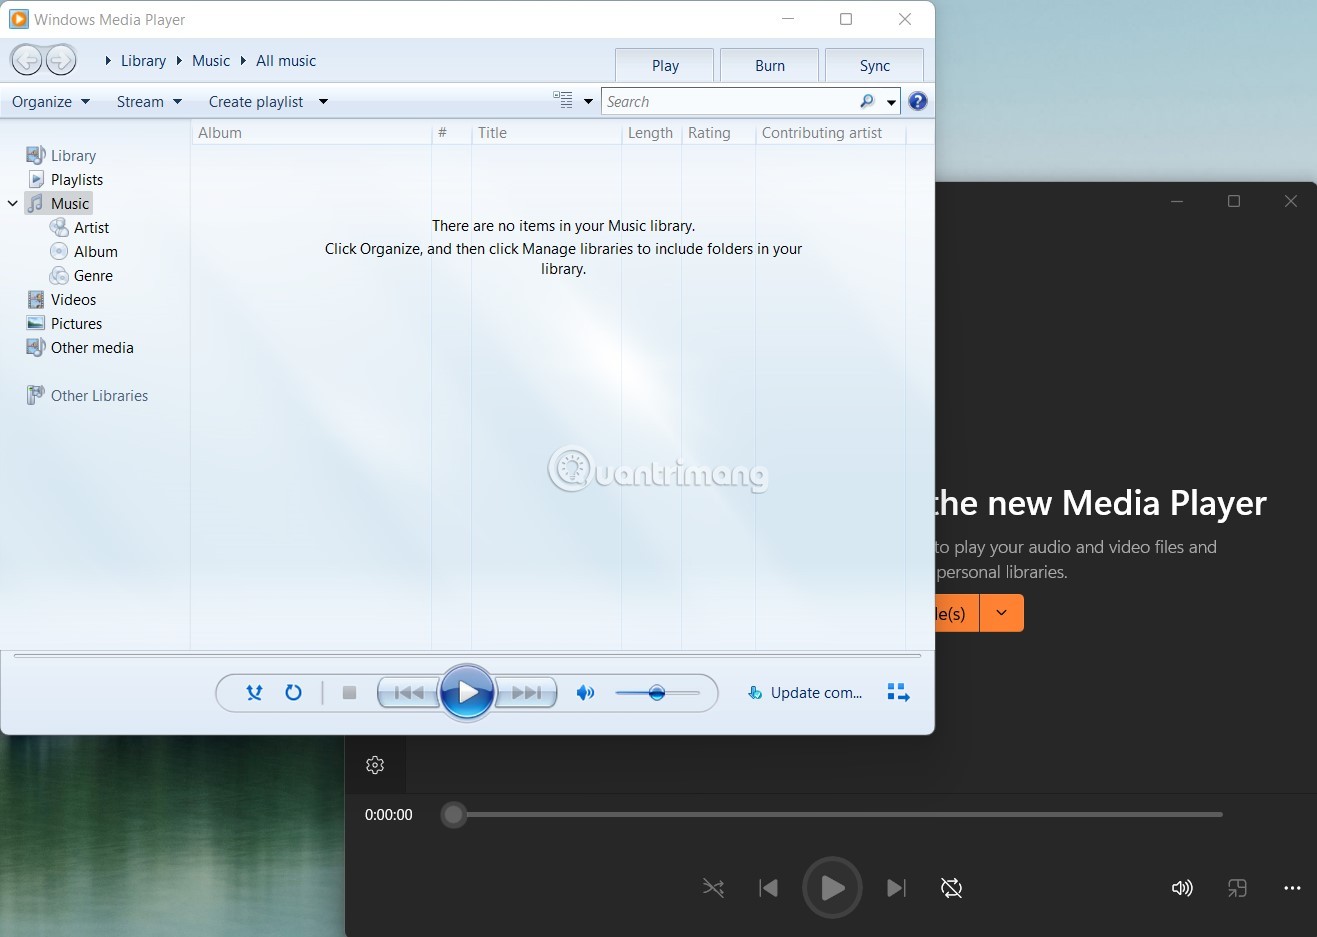Expand the orange open file(s) dropdown arrow
The width and height of the screenshot is (1317, 937).
click(1001, 613)
